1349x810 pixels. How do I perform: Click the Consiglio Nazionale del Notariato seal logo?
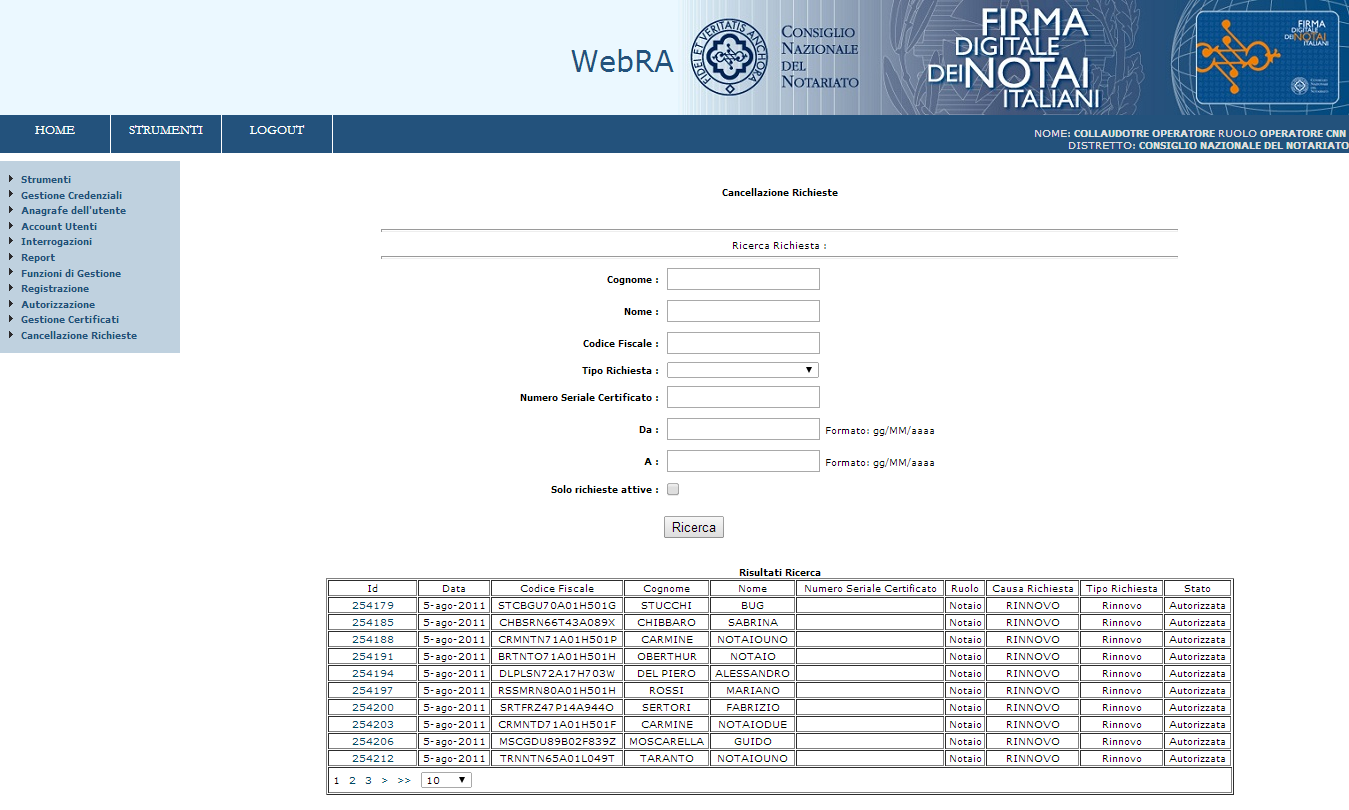[731, 58]
